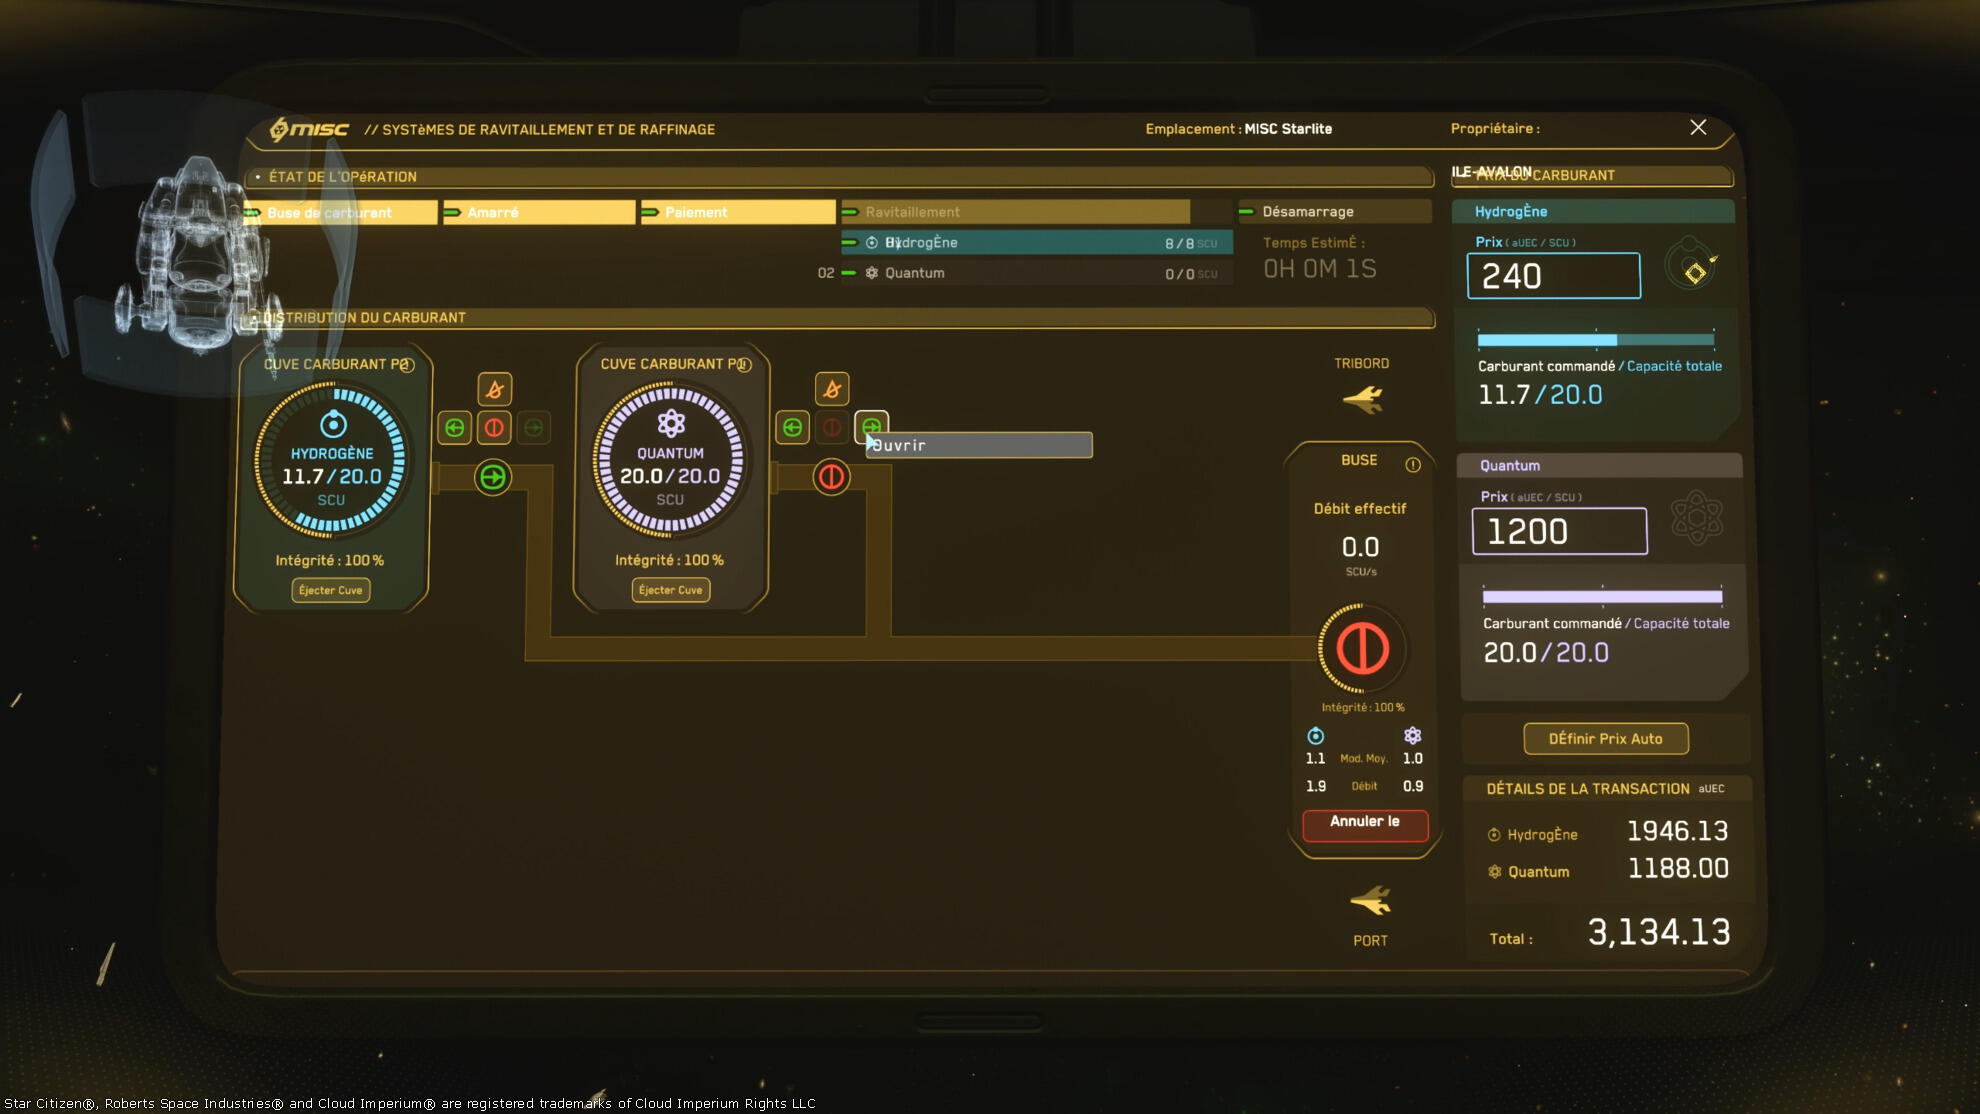Click the hydrogen icon in transaction details
Viewport: 1980px width, 1114px height.
pyautogui.click(x=1494, y=835)
